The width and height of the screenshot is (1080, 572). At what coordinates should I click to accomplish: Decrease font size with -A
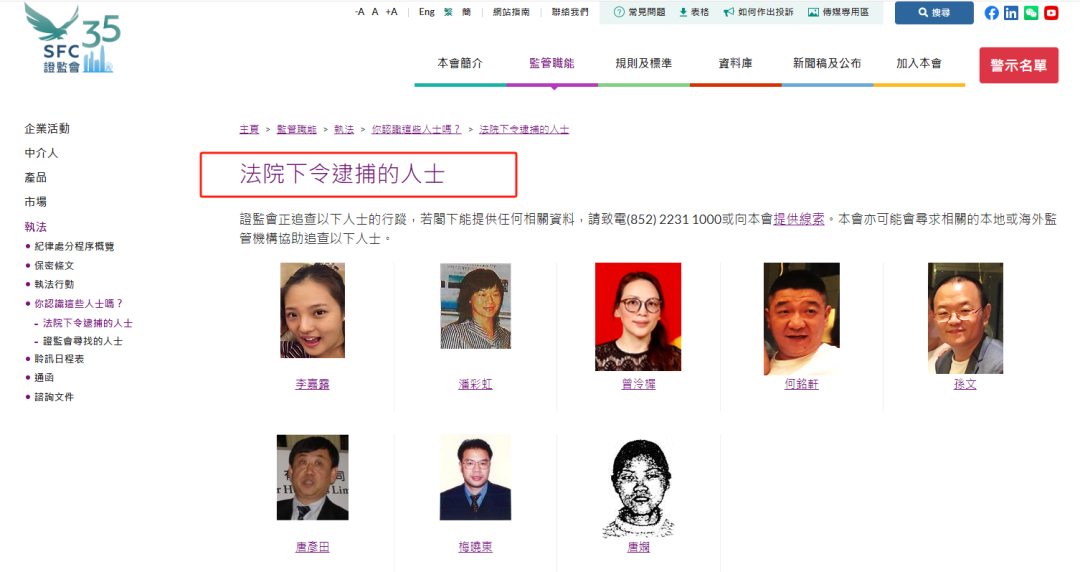[360, 12]
